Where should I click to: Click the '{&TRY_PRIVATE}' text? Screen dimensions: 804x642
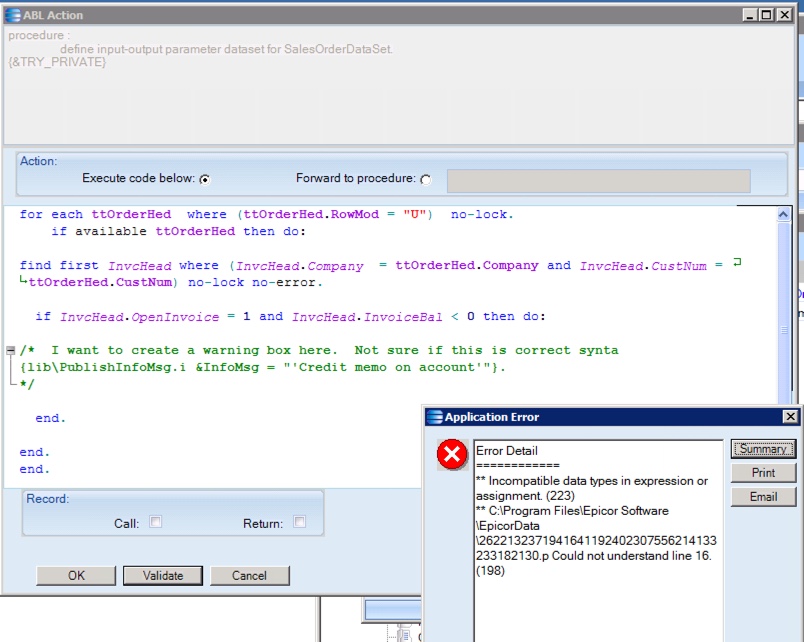57,62
